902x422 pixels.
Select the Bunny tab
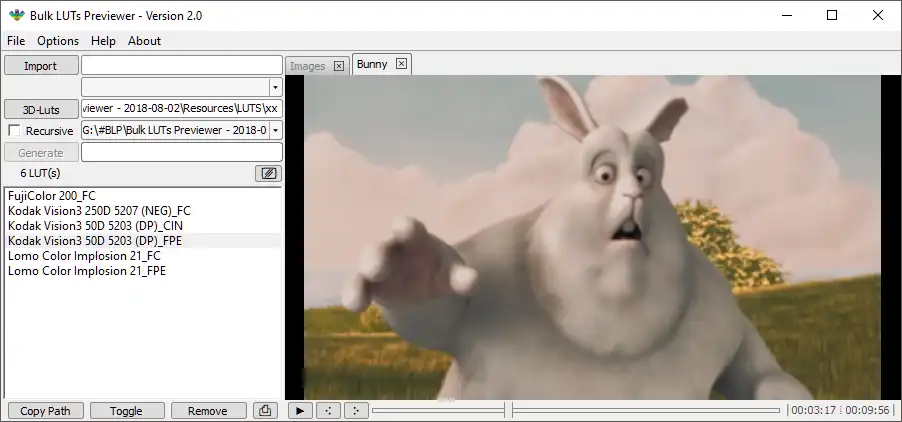pyautogui.click(x=372, y=64)
